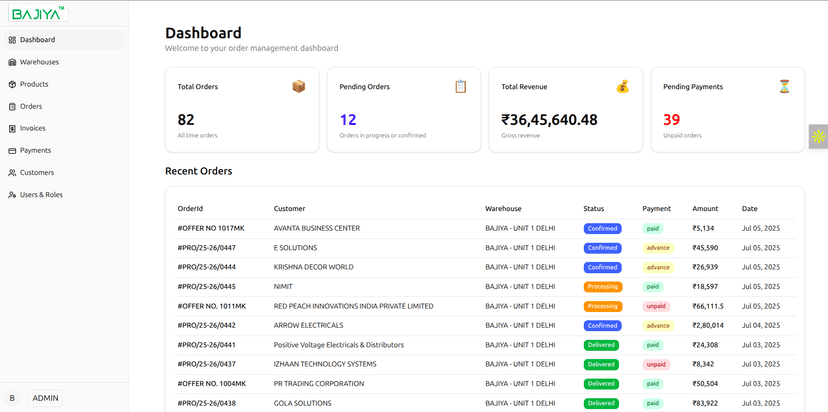Click customer IZHAAN TECHNOLOGY SYSTEMS
The height and width of the screenshot is (412, 828).
pos(325,364)
